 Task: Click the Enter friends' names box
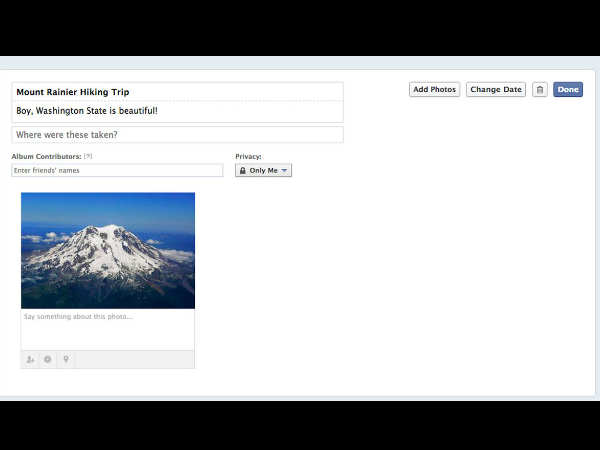coord(117,170)
